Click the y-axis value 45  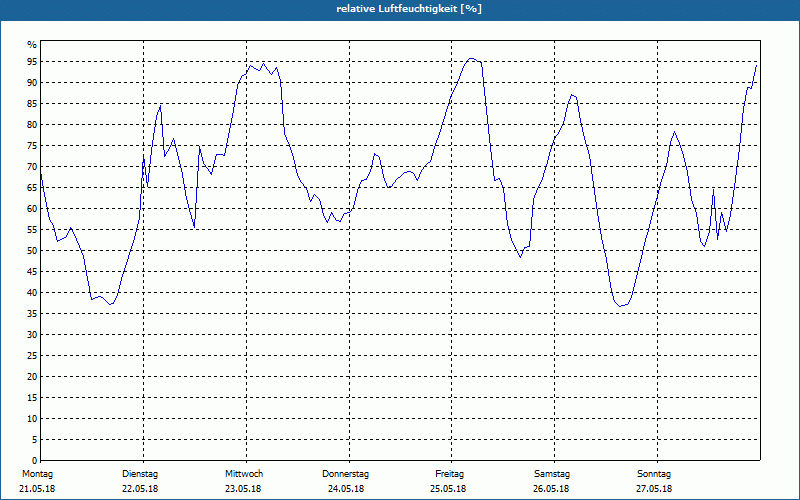(x=32, y=271)
